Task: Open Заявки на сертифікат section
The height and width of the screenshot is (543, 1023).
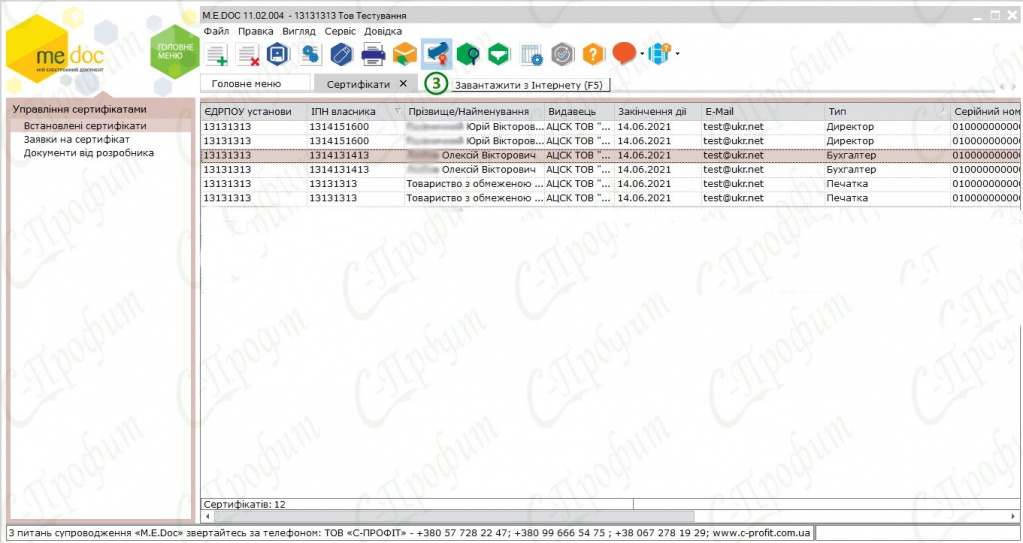Action: point(77,139)
